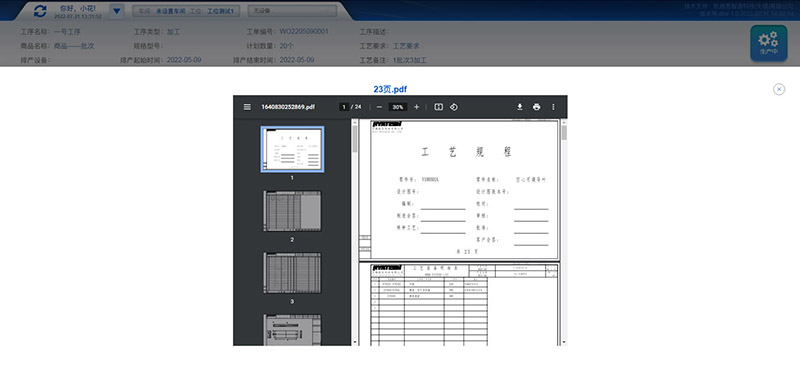
Task: Toggle the PDF sidebar hamburger menu
Action: click(x=247, y=107)
